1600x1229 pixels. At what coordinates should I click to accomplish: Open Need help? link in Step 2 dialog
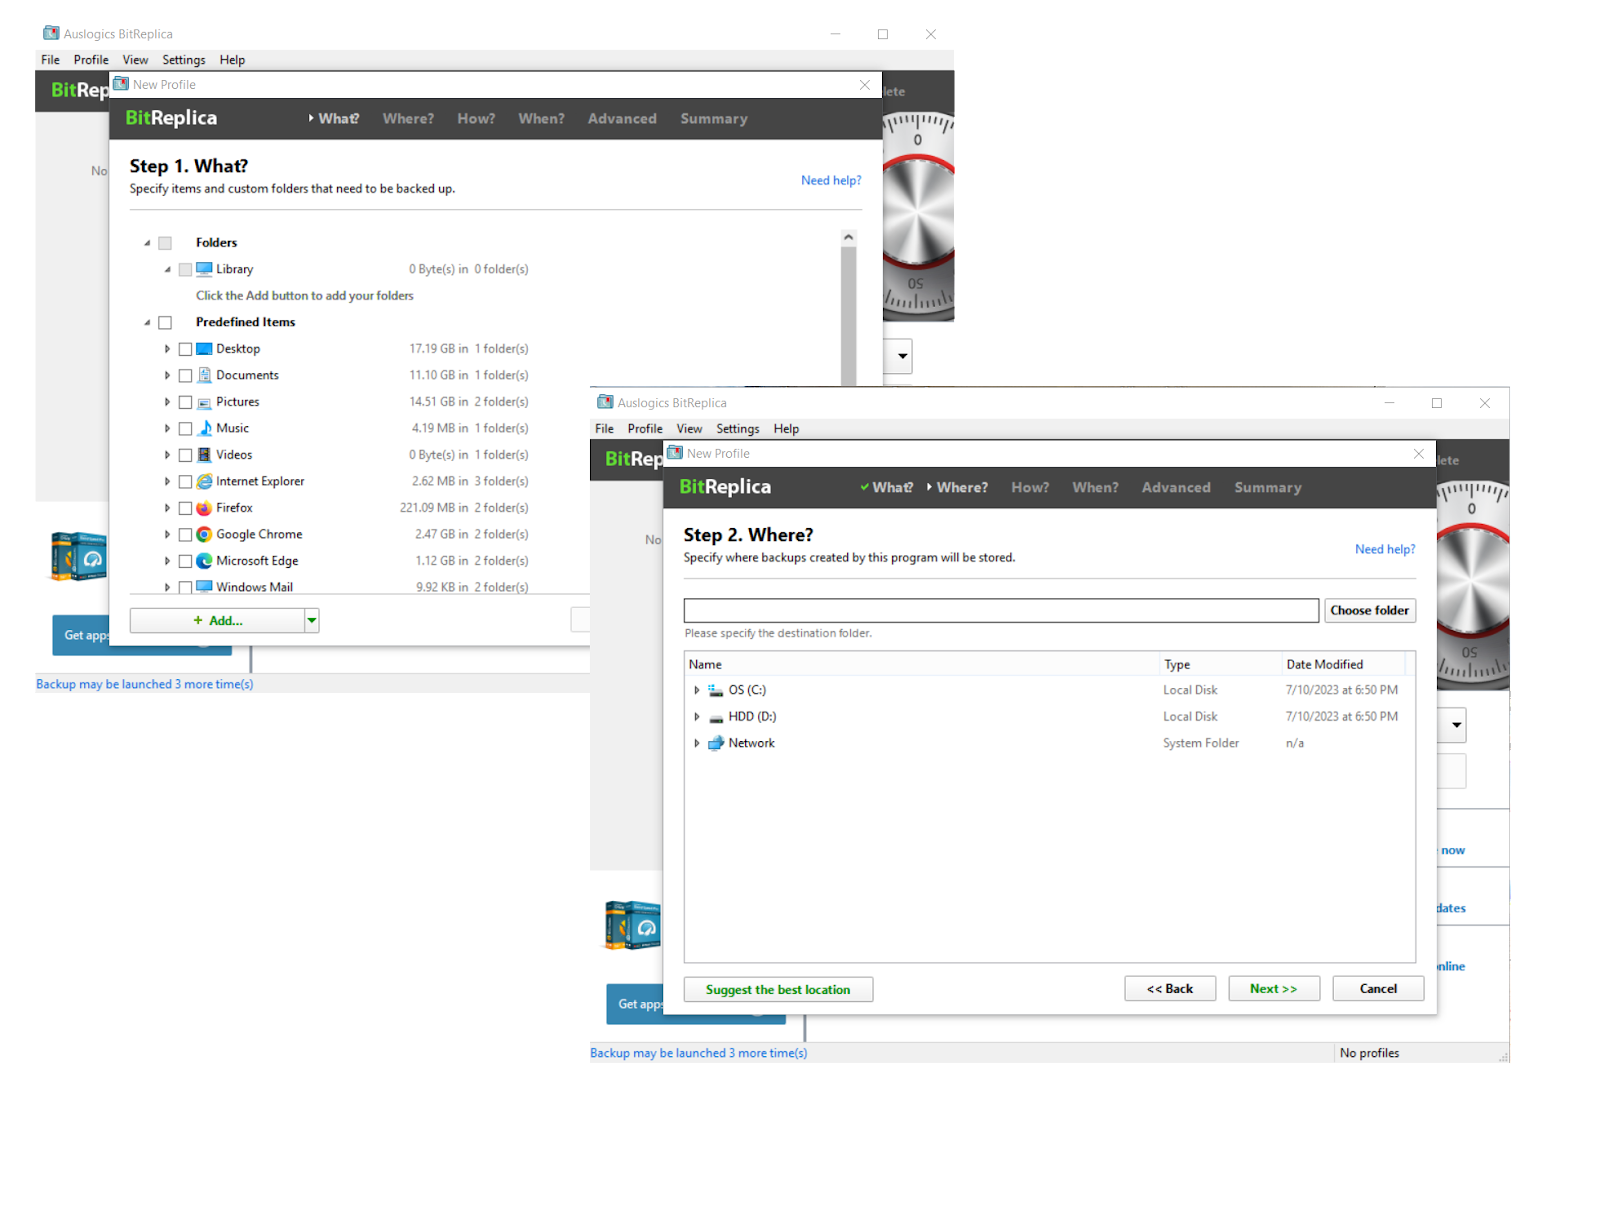click(1385, 550)
